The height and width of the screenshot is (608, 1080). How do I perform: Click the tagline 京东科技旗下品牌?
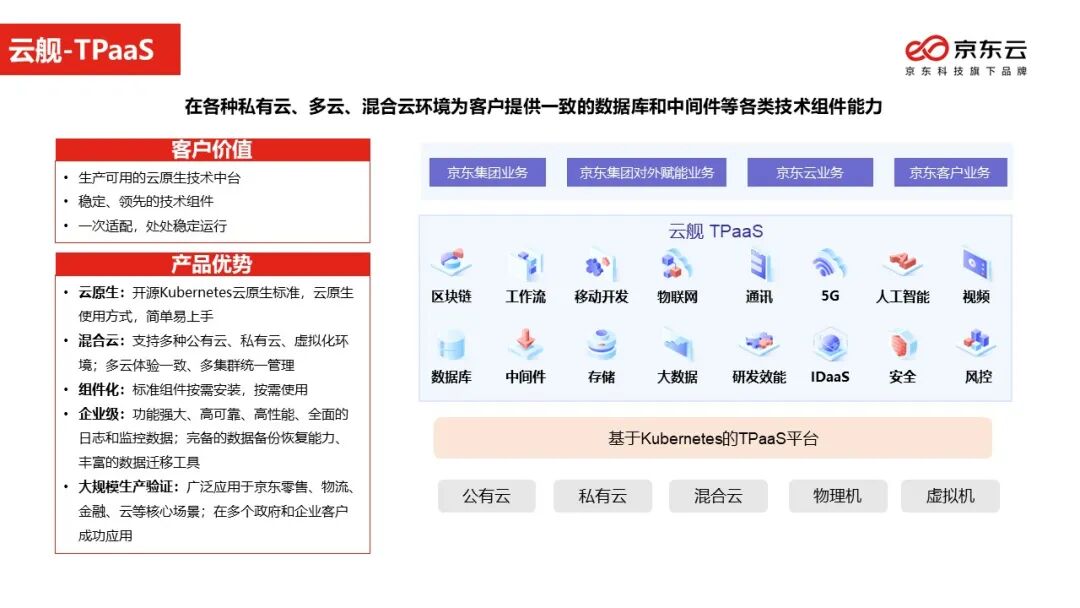[966, 71]
